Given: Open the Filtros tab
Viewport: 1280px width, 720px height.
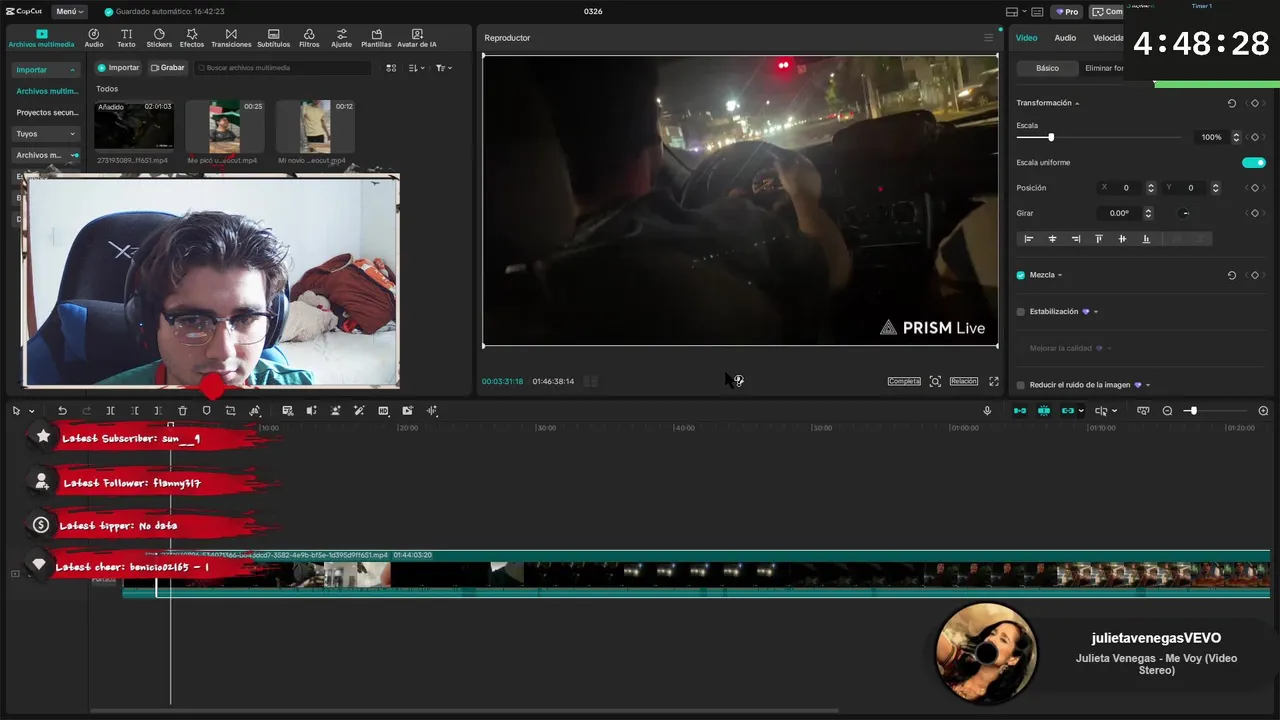Looking at the screenshot, I should [309, 38].
